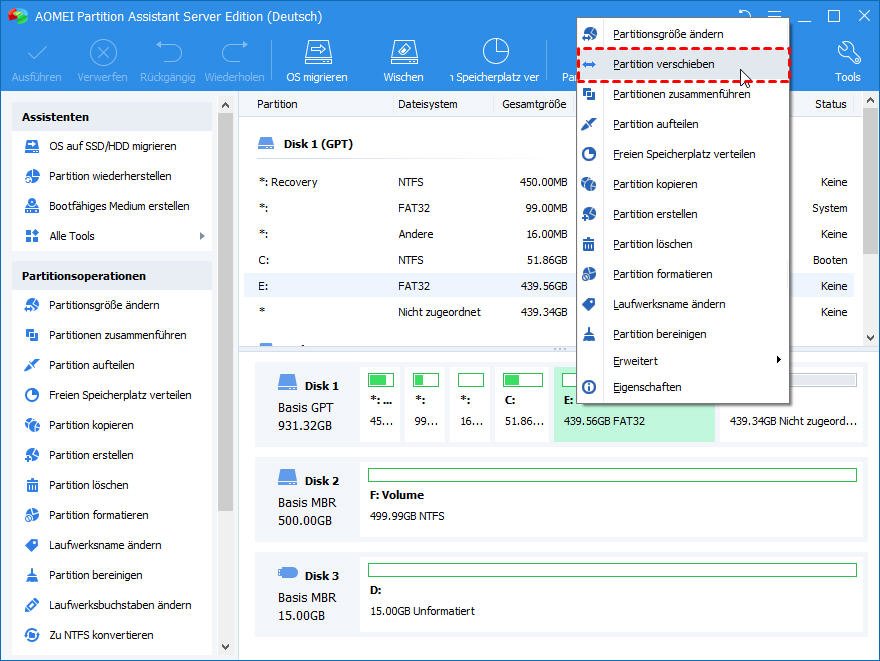Choose Partitionsgröße ändern in the context menu
Image resolution: width=880 pixels, height=661 pixels.
tap(683, 34)
